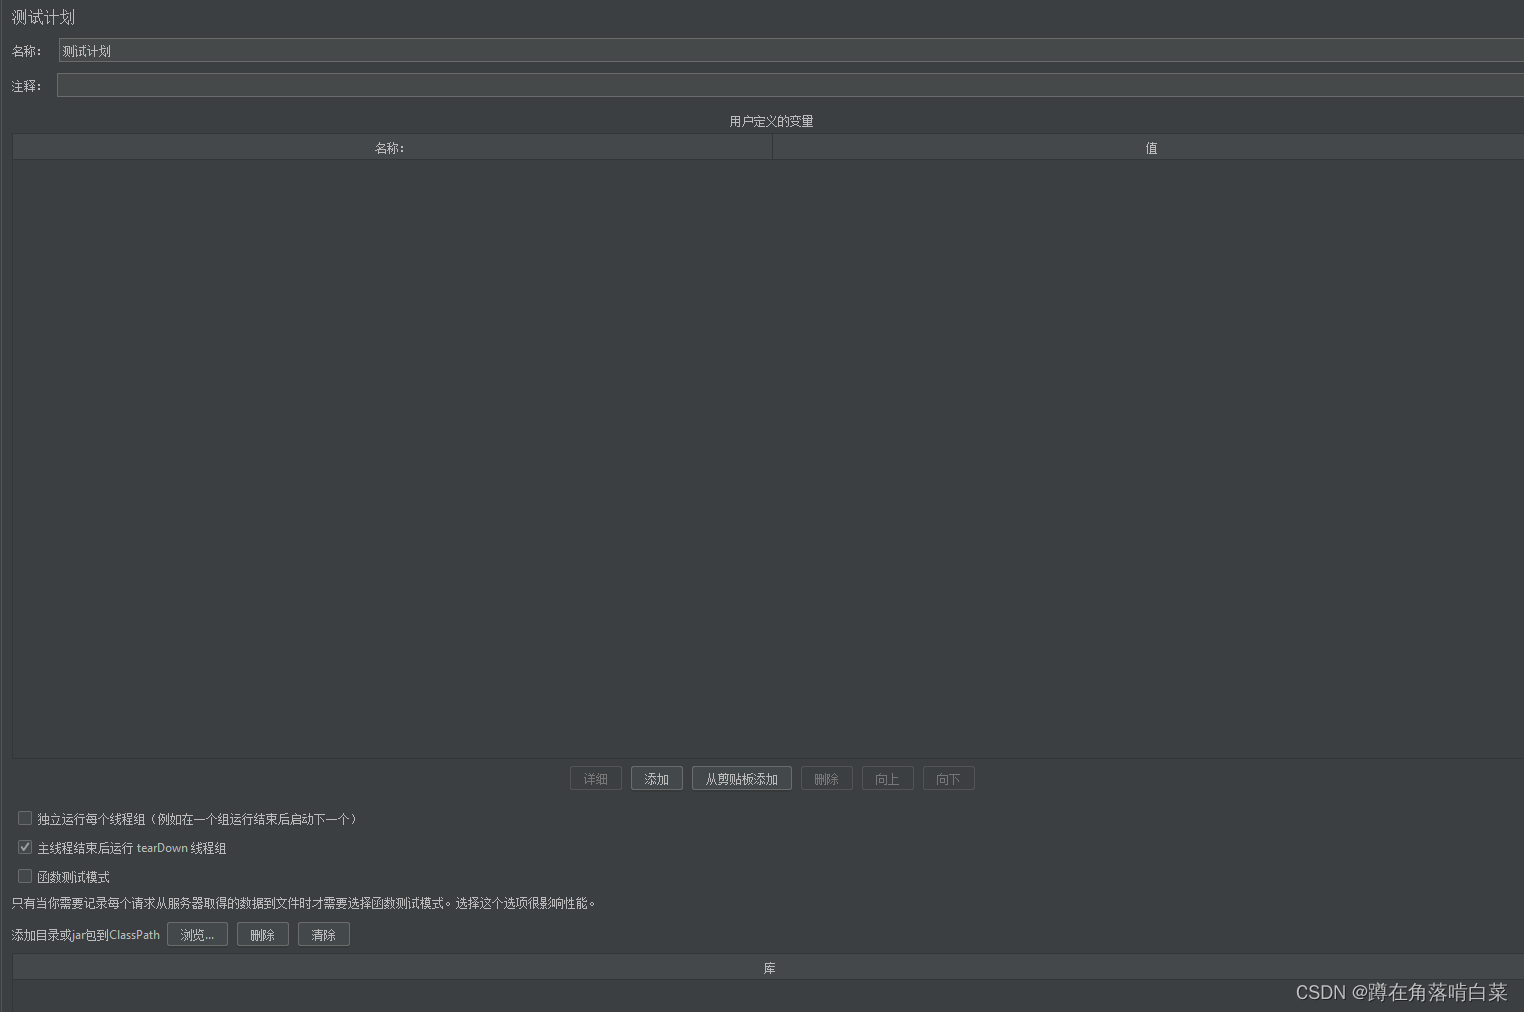
Task: Click the 添加目录或jar包到ClassPath label
Action: (86, 935)
